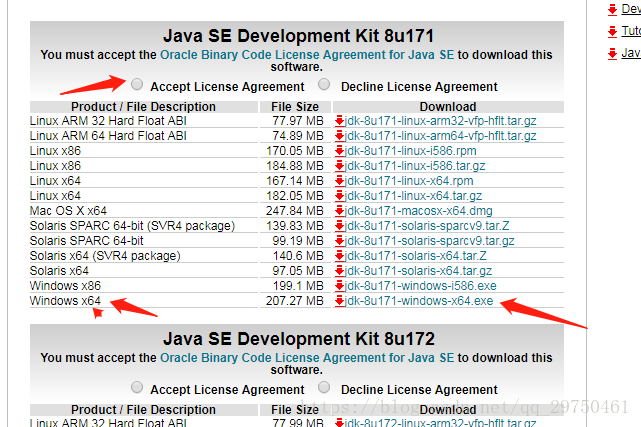Click download icon beside jdk-8u171-windows-i586.exe
Viewport: 641px width, 427px height.
(x=339, y=286)
